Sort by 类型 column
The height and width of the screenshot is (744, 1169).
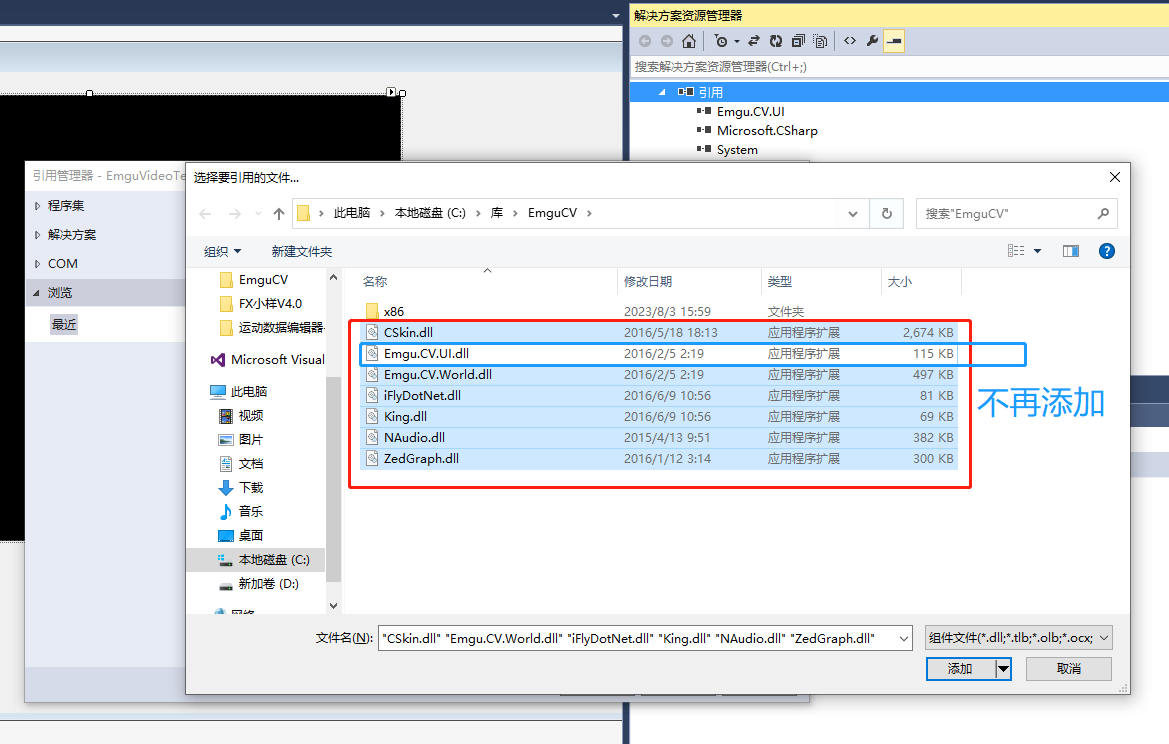pyautogui.click(x=780, y=282)
